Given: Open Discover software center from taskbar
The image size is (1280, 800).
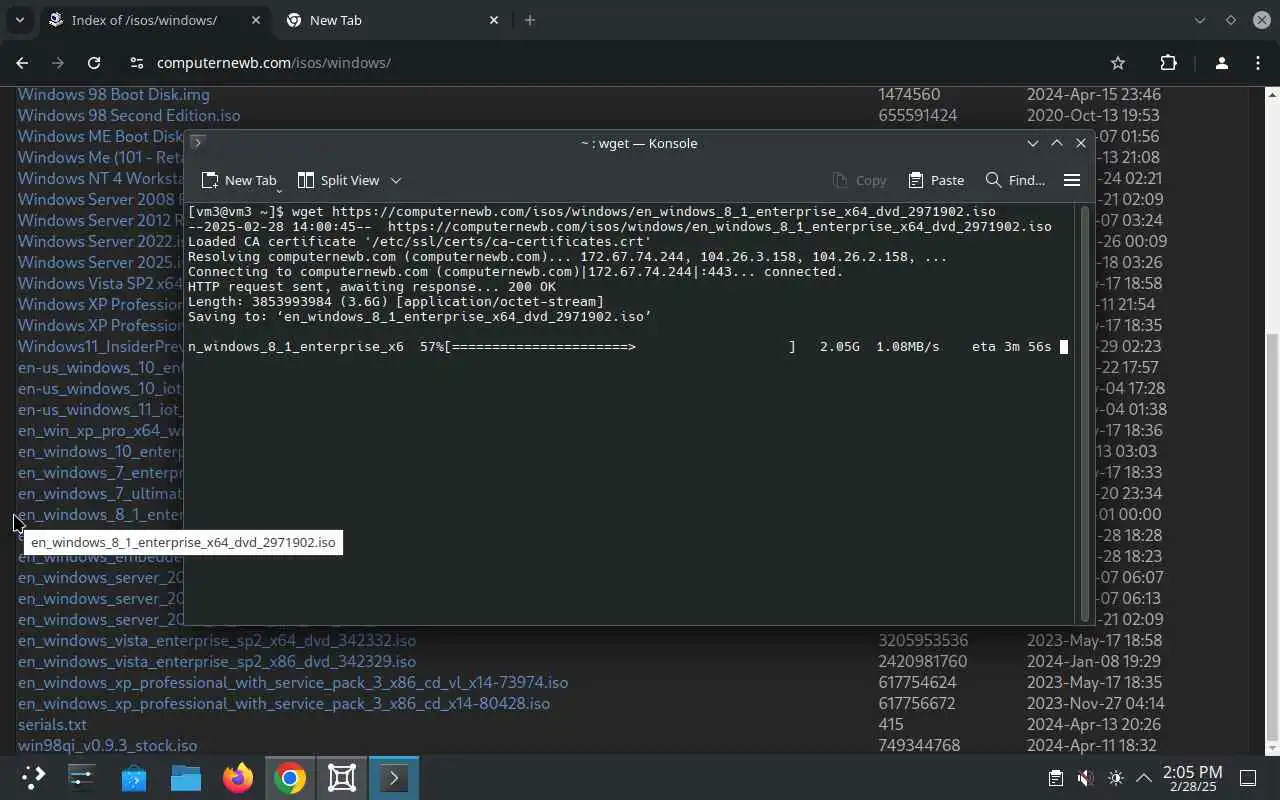Looking at the screenshot, I should 134,778.
